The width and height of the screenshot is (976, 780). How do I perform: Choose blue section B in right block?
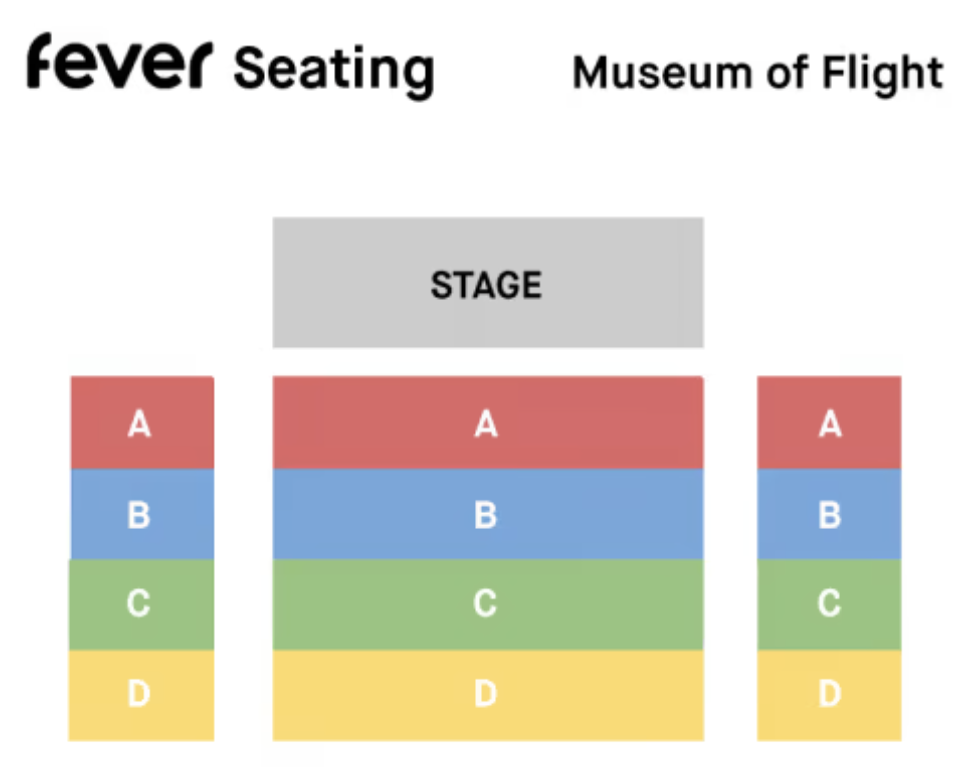pos(829,514)
